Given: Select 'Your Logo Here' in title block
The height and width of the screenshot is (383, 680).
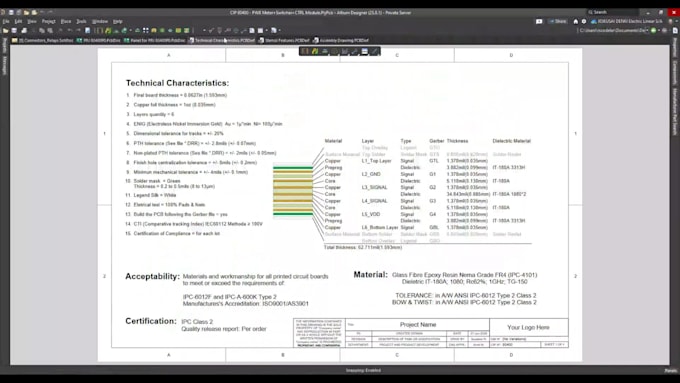Looking at the screenshot, I should [x=528, y=327].
